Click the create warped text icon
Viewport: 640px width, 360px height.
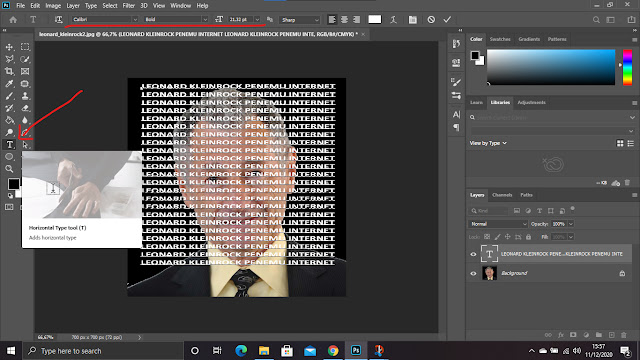(x=393, y=20)
